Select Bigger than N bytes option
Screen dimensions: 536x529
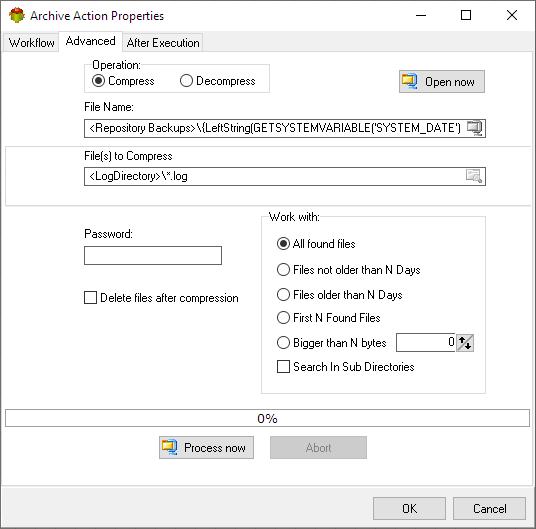tap(332, 343)
